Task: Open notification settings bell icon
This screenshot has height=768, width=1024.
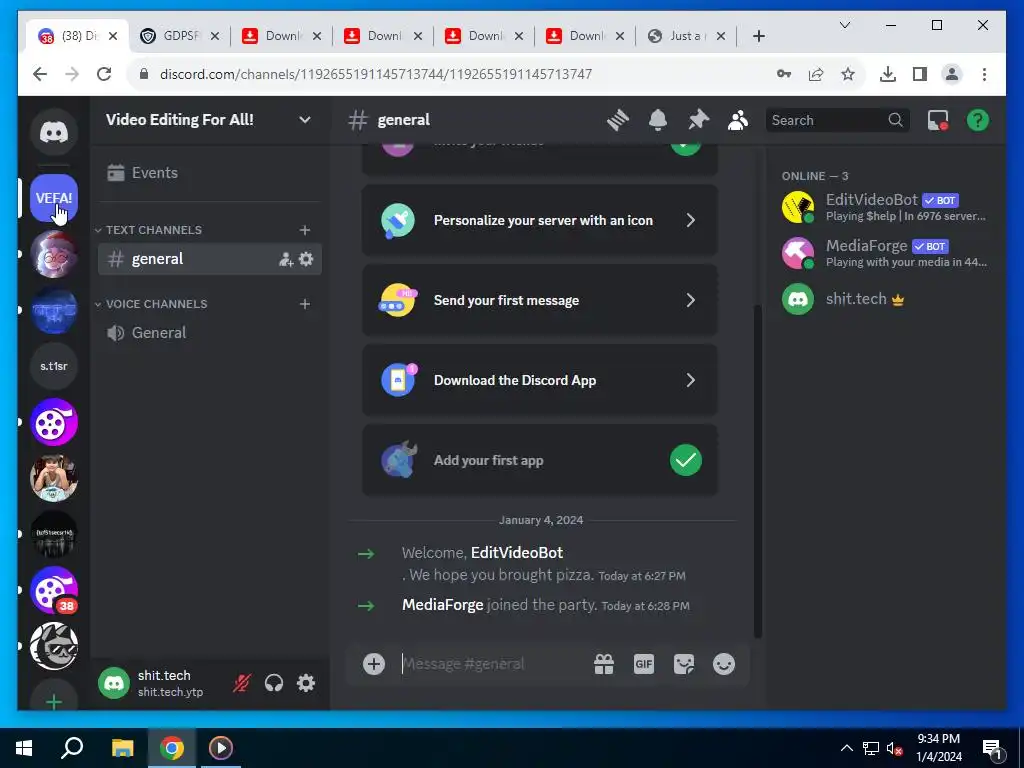Action: pos(658,120)
